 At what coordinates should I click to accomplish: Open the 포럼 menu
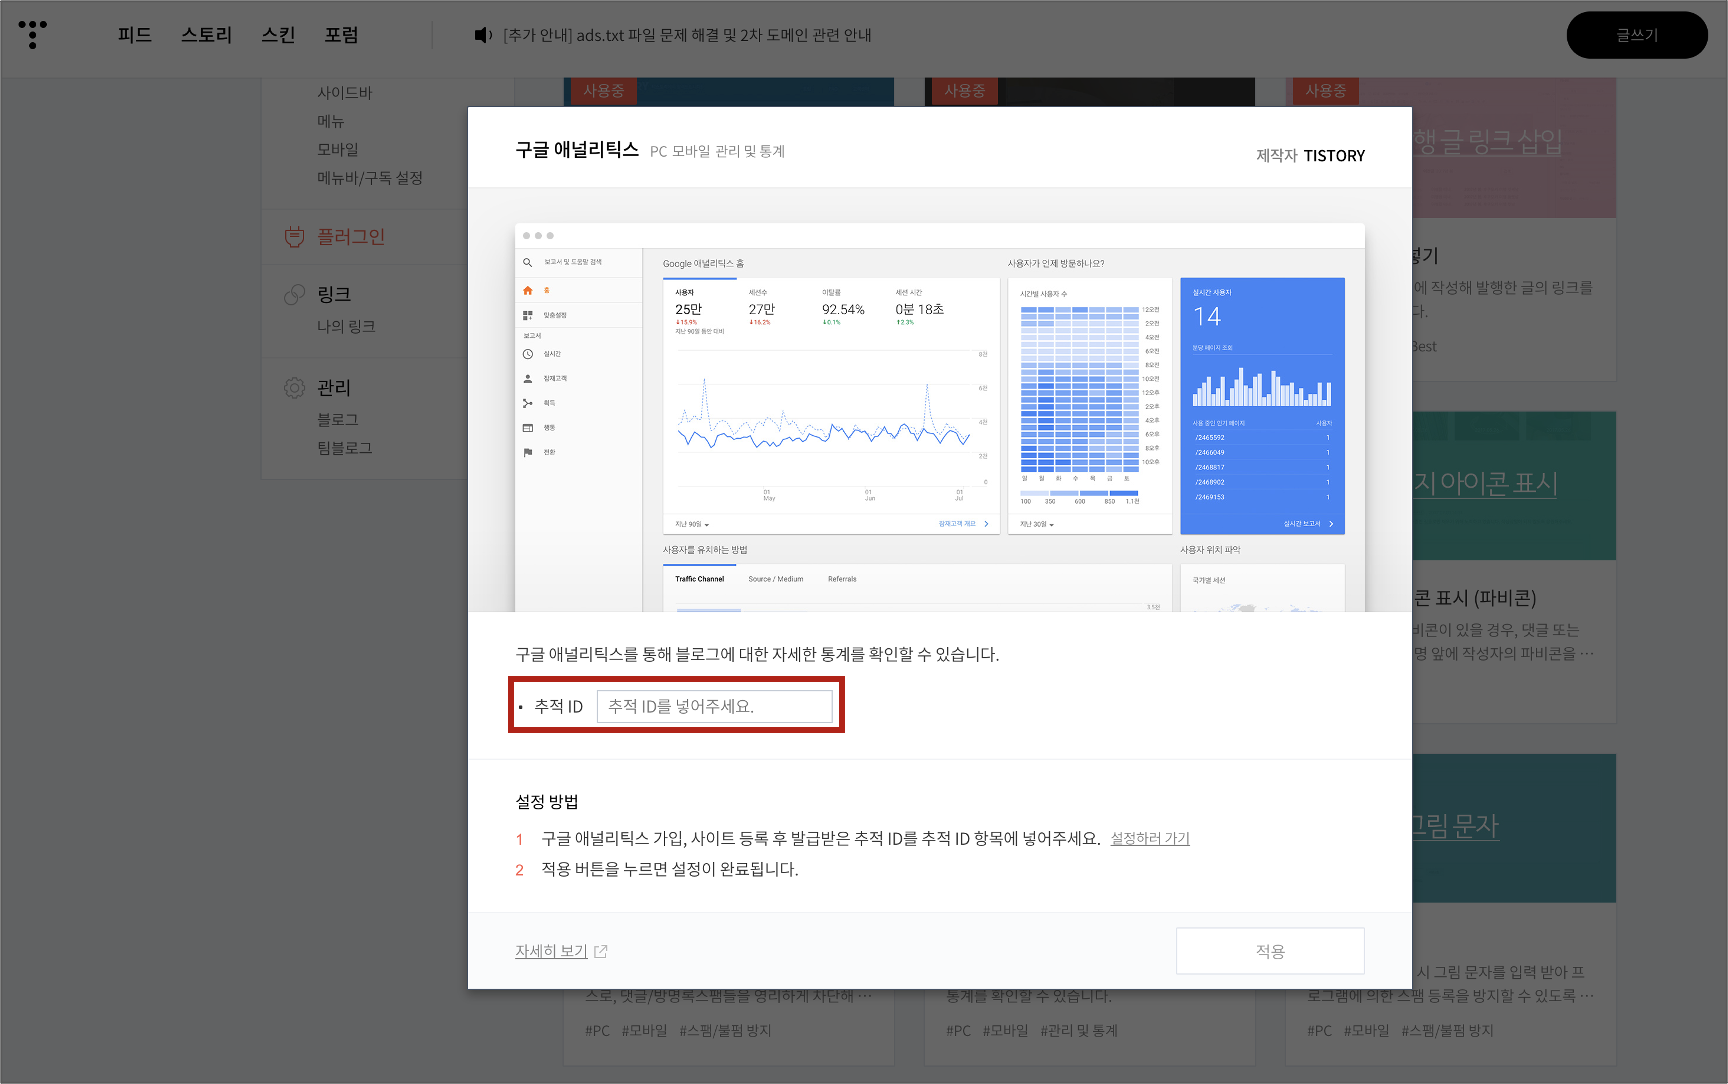tap(341, 35)
